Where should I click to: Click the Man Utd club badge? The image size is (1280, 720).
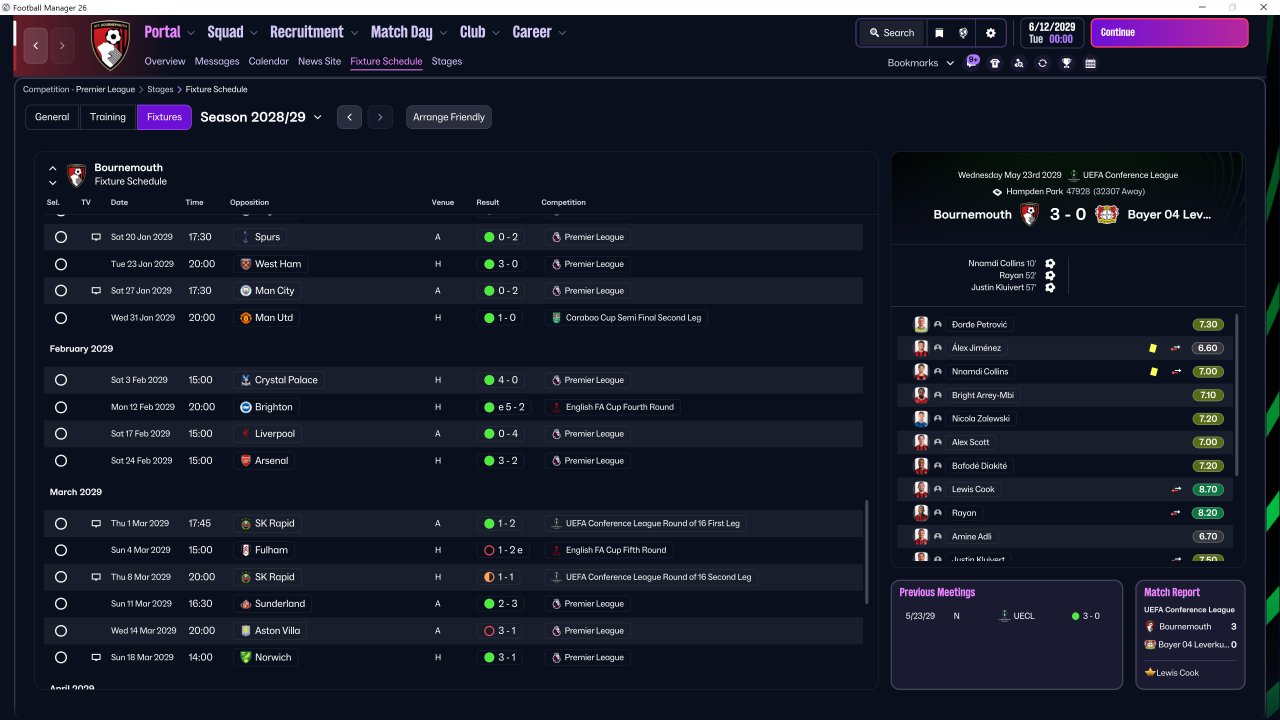coord(245,318)
